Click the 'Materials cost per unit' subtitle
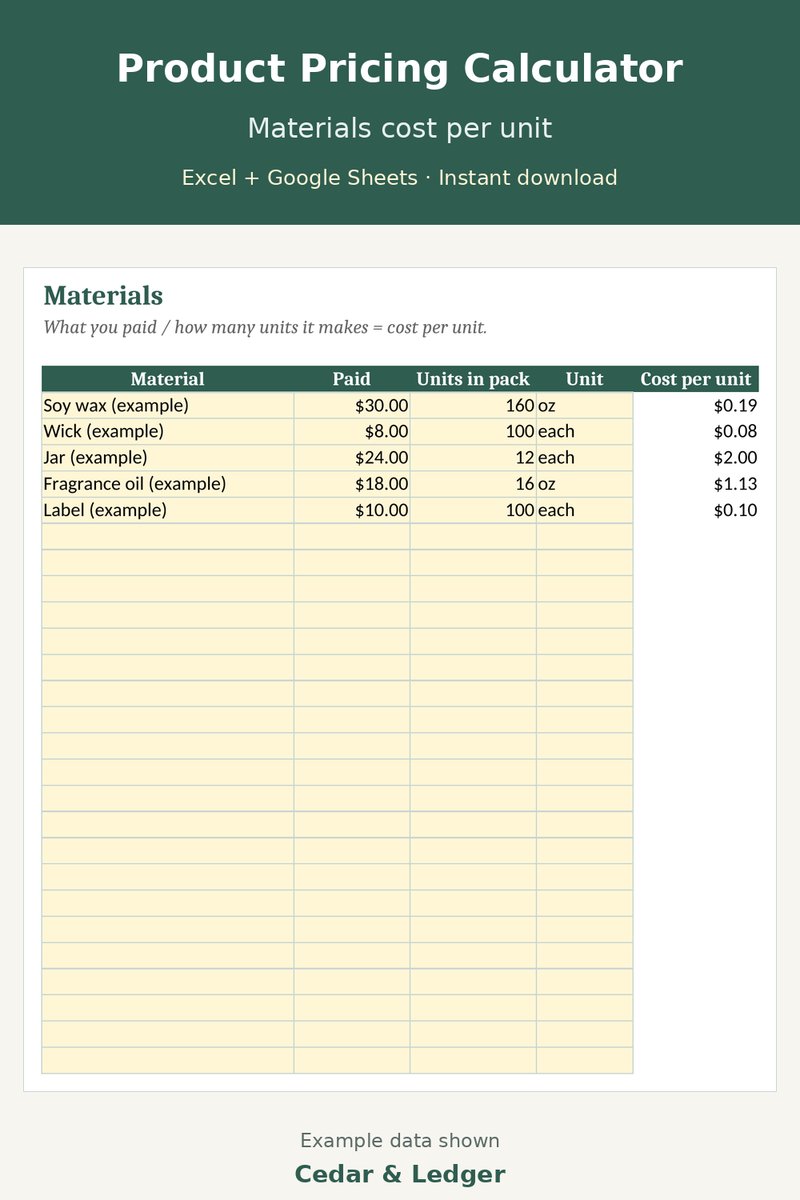Viewport: 800px width, 1200px height. point(400,129)
